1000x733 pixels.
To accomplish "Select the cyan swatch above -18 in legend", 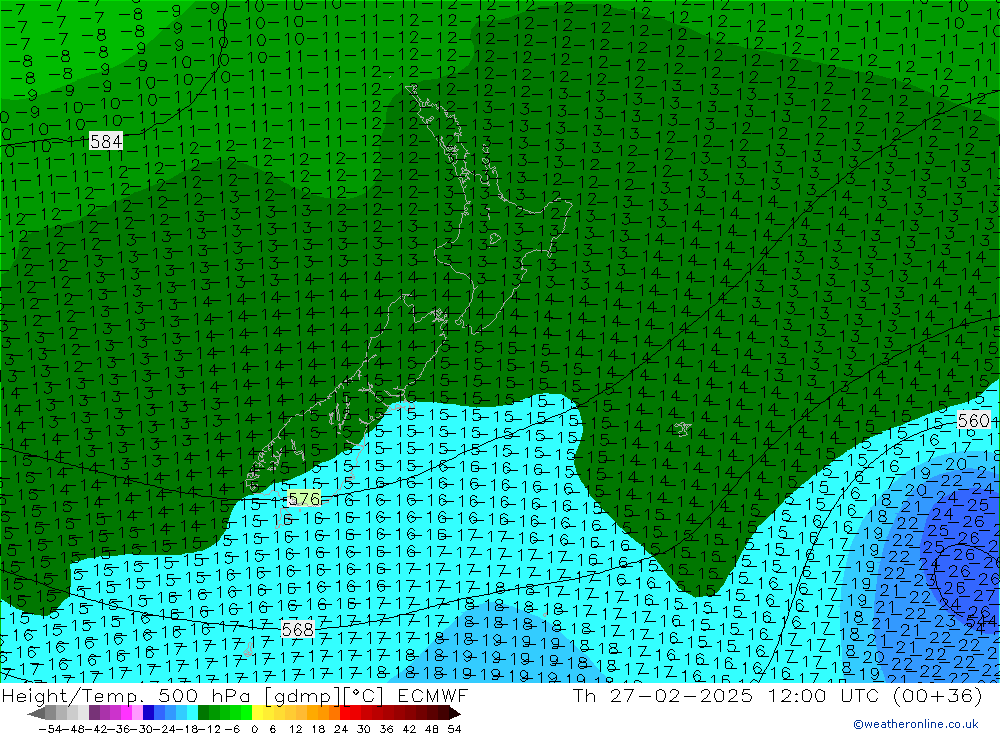I will coord(193,713).
